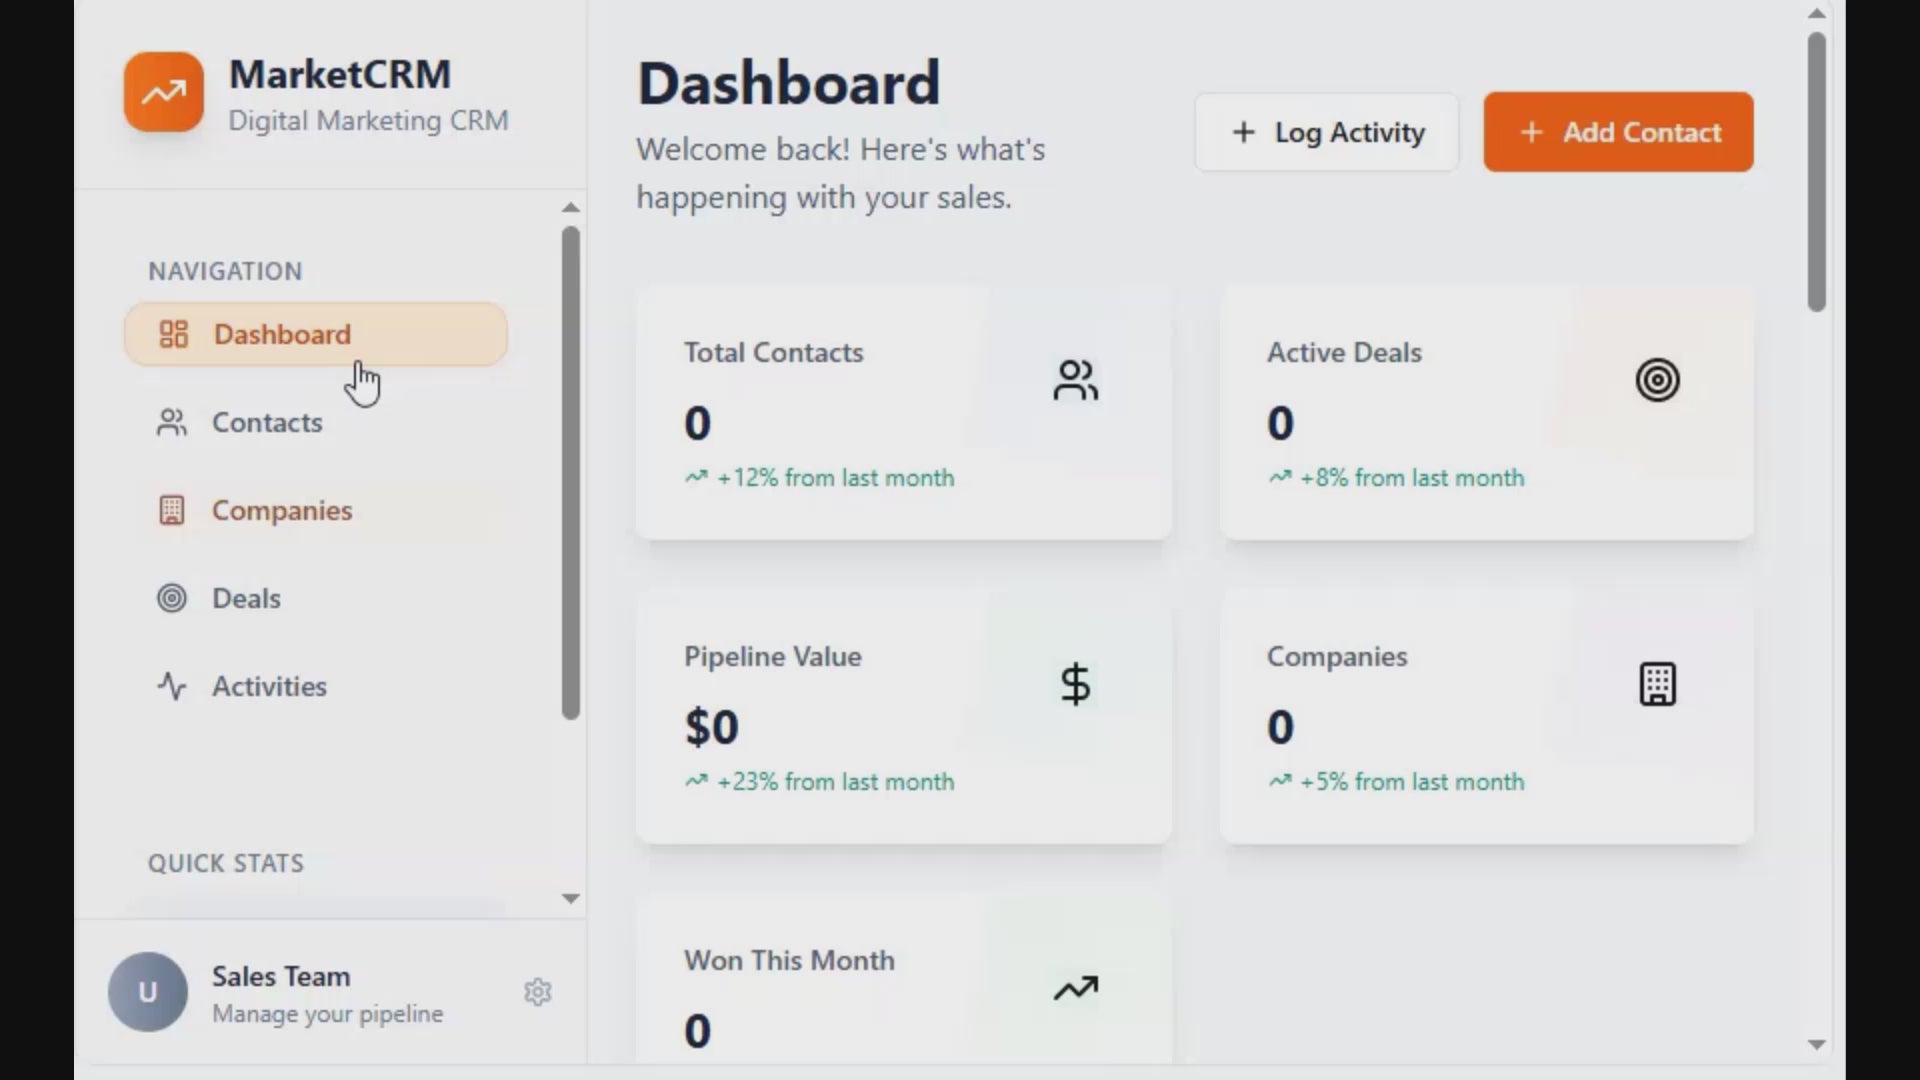Click the Sales Team user avatar

148,992
